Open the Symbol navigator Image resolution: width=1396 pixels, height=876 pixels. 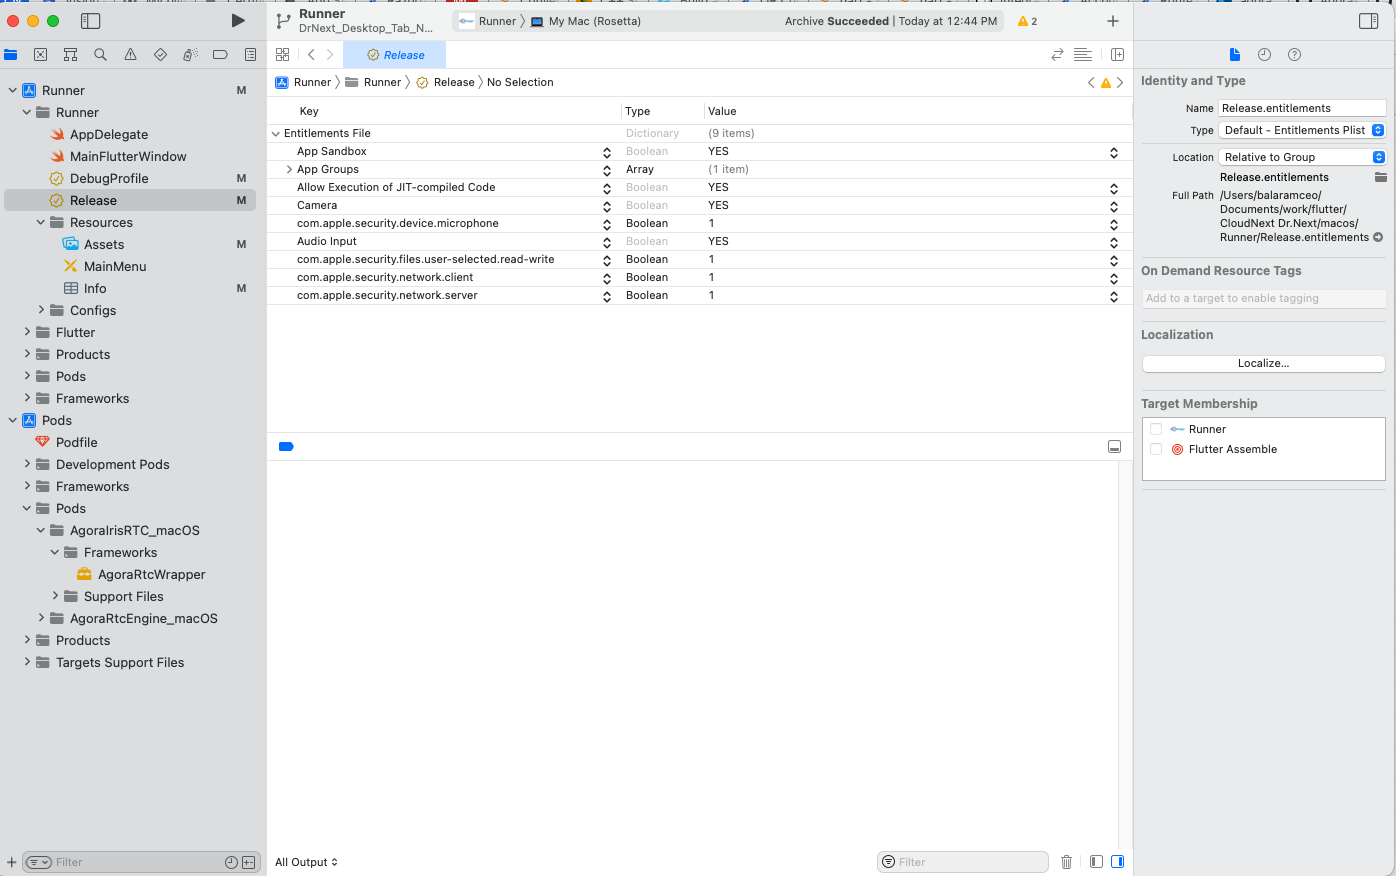[70, 55]
